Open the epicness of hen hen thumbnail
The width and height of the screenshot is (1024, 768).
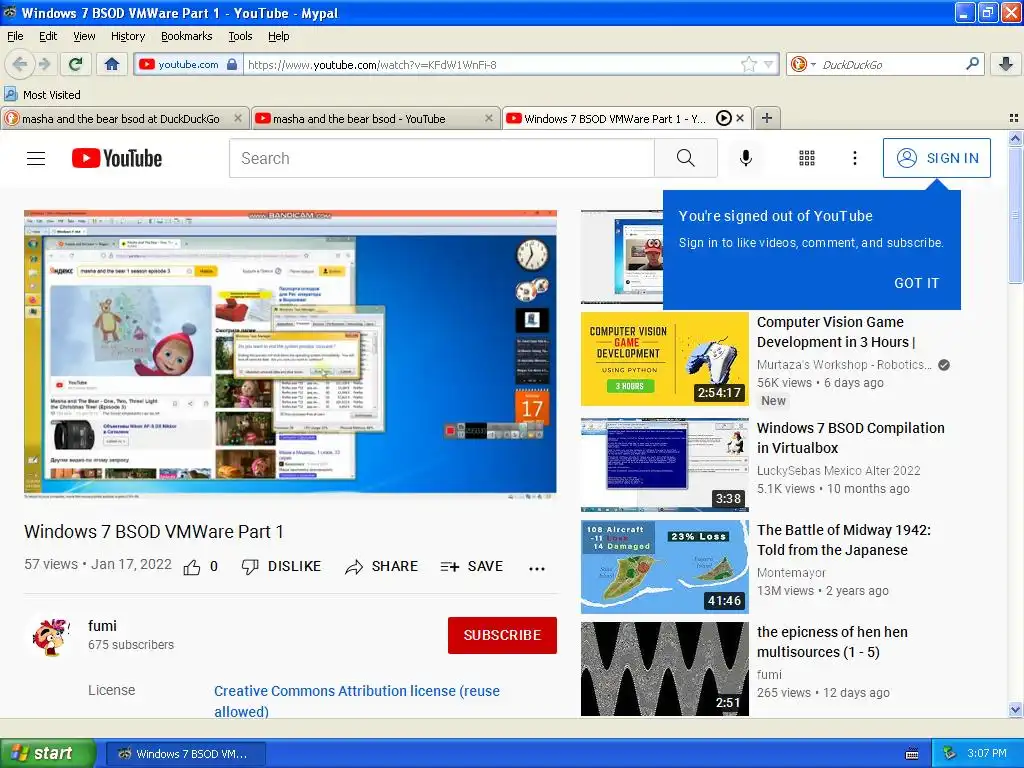664,669
